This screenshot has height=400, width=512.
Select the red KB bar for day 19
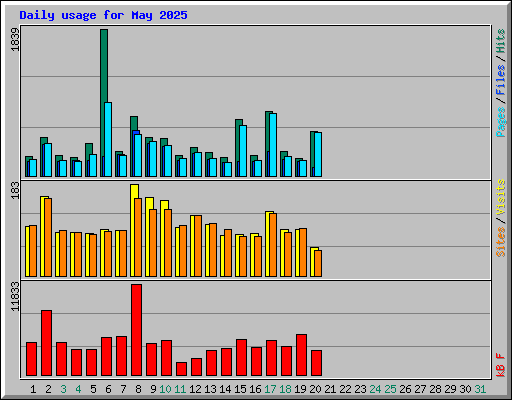[x=301, y=355]
